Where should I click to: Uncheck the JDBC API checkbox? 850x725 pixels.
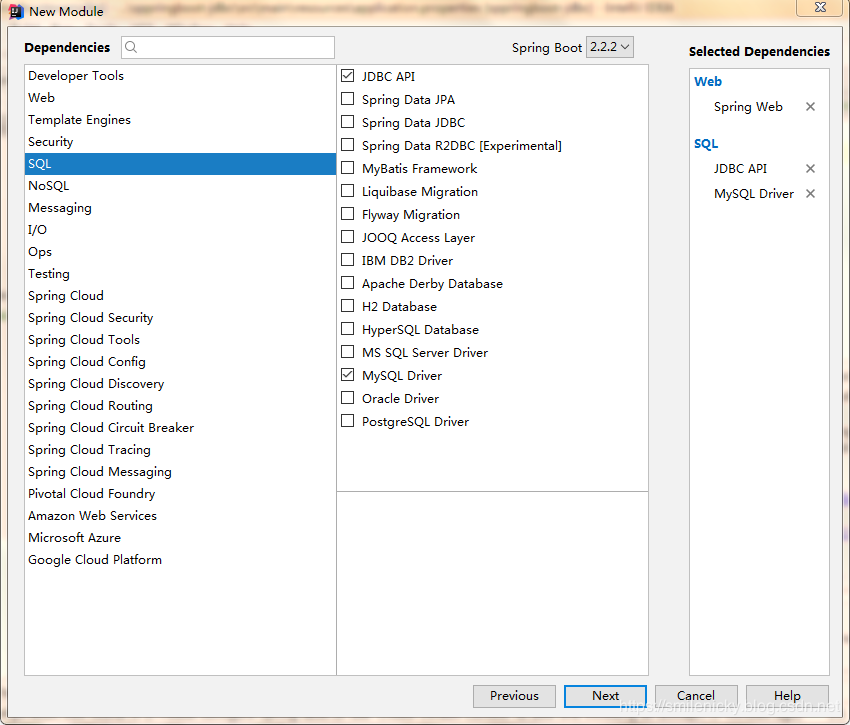click(x=347, y=76)
